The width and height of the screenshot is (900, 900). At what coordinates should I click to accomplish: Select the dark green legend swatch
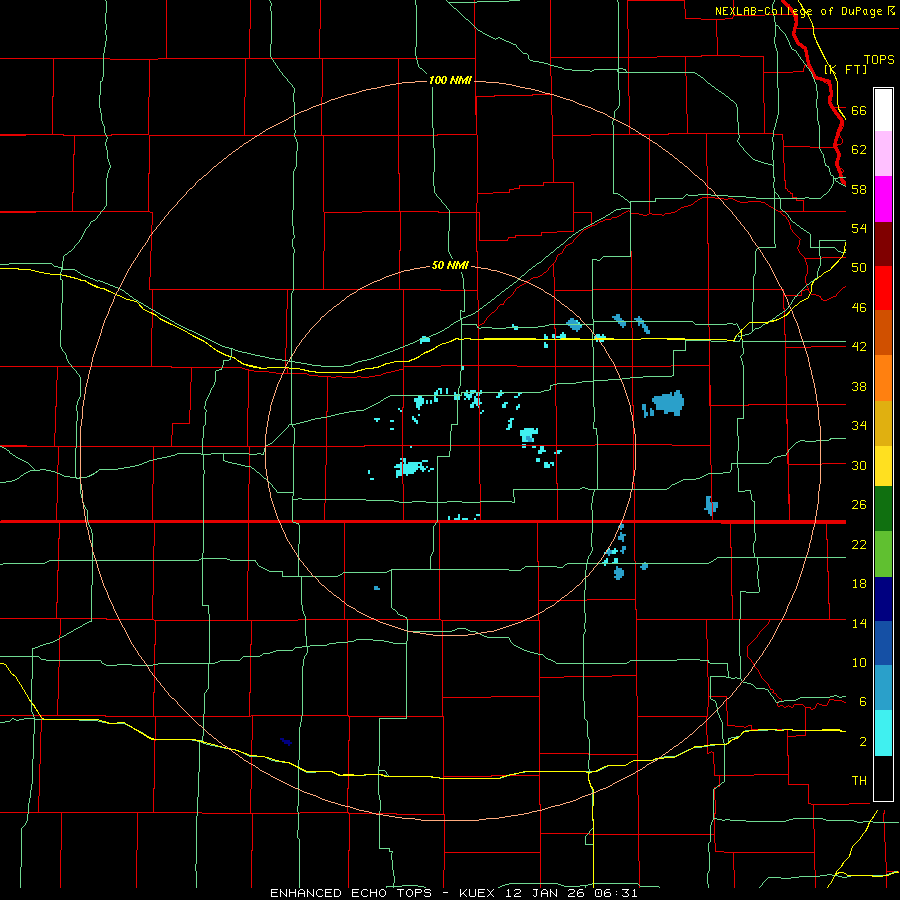coord(883,509)
